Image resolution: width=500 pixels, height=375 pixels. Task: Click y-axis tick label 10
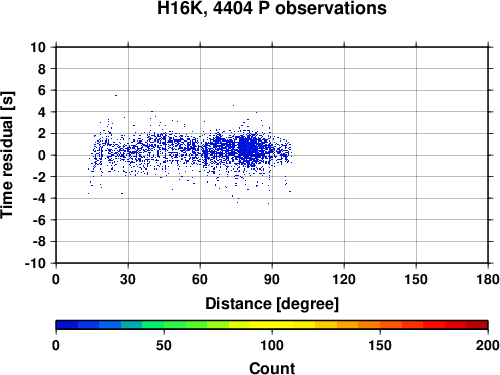[38, 47]
